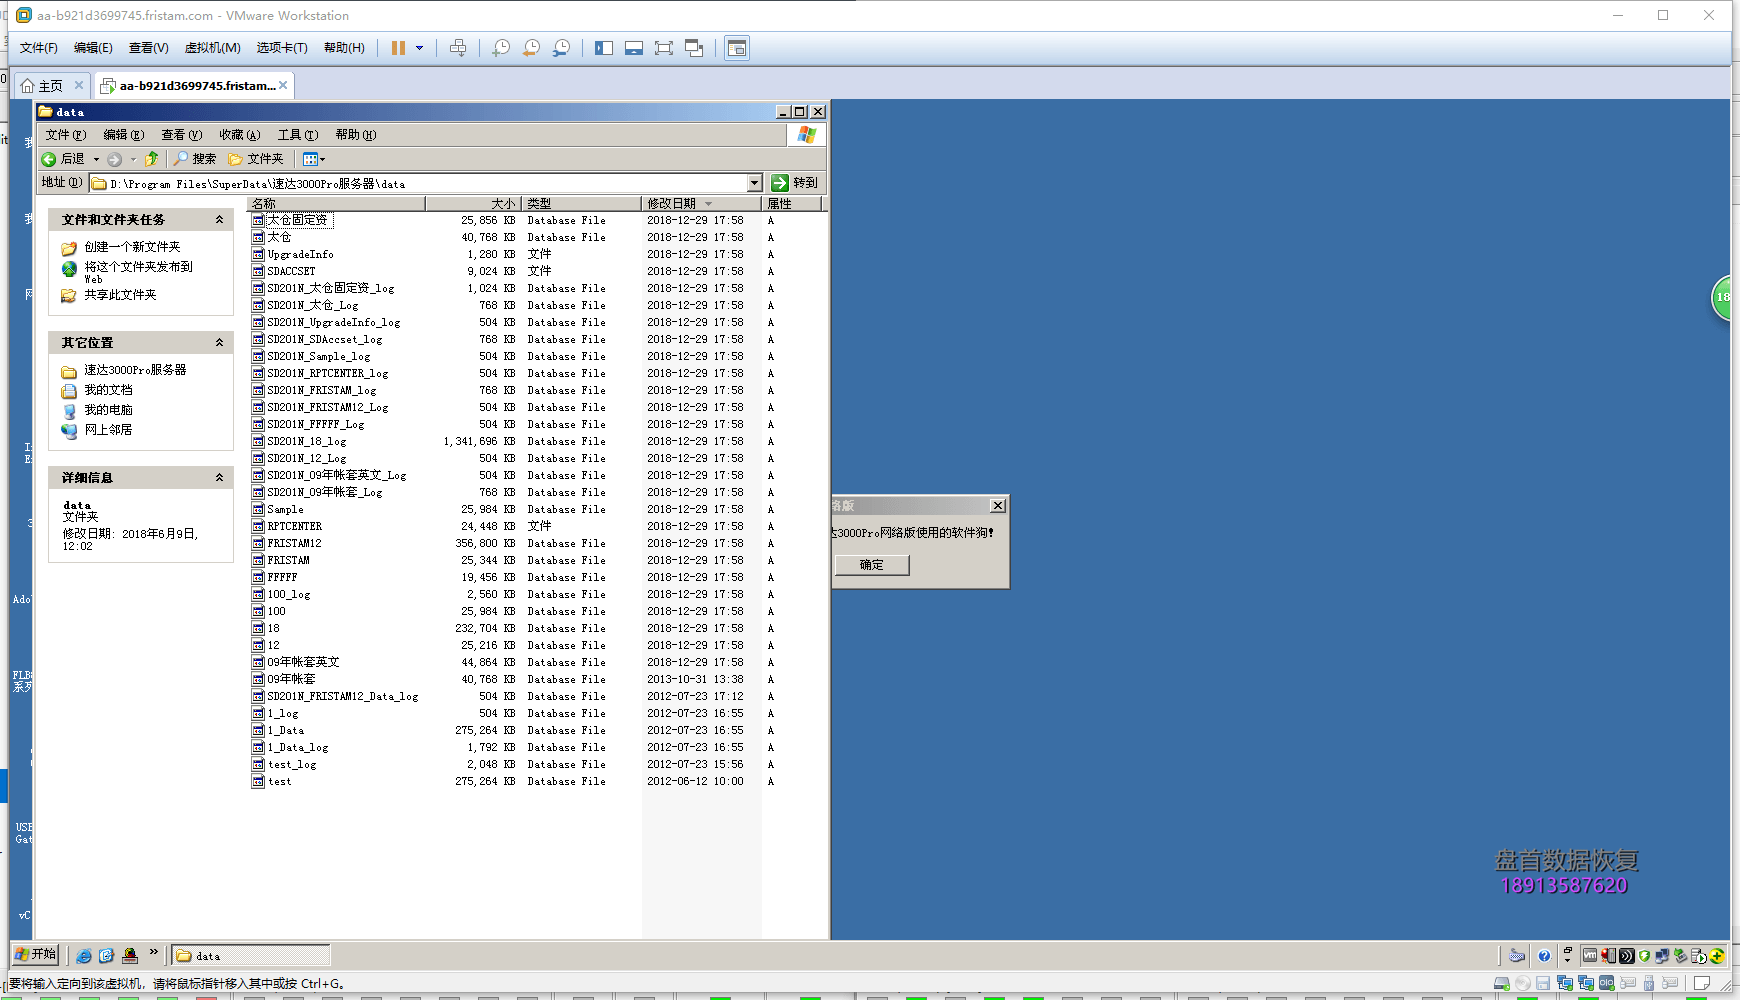The image size is (1740, 1000).
Task: Click the keyboard language bar icon
Action: tap(1518, 956)
